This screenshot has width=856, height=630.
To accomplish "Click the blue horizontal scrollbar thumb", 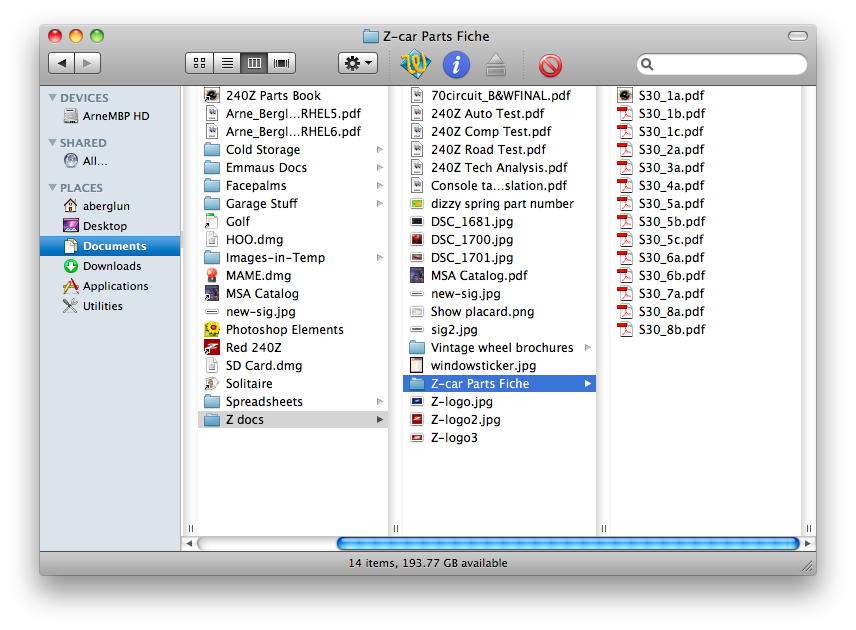I will pyautogui.click(x=568, y=543).
